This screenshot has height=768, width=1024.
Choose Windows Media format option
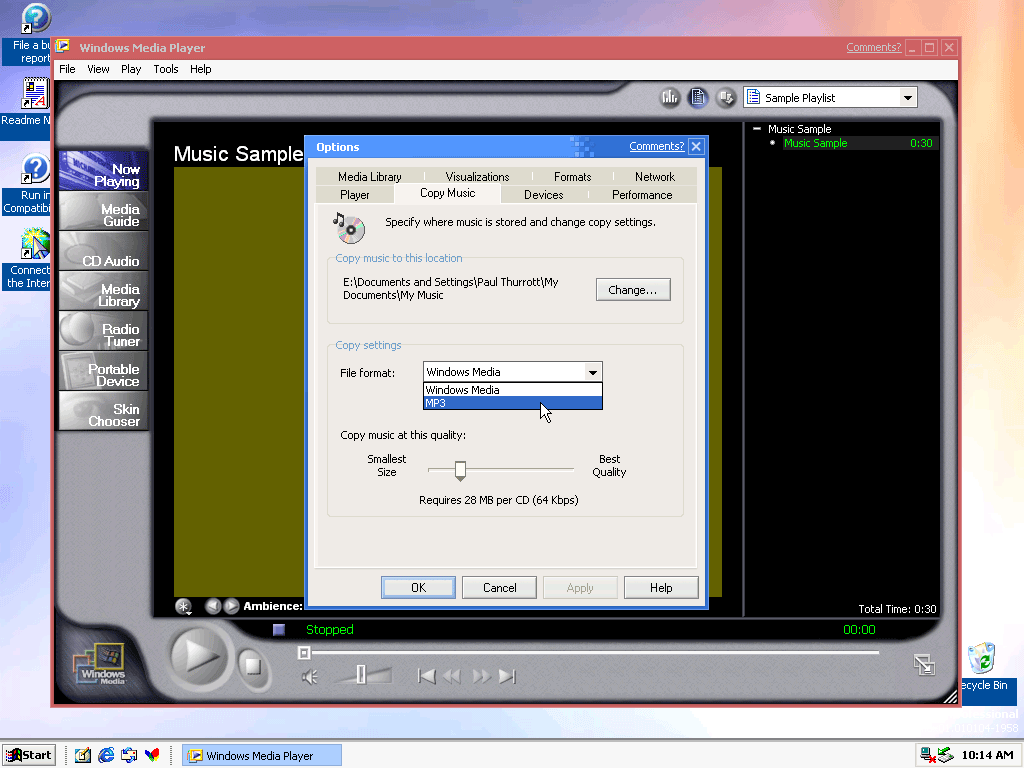pos(512,390)
